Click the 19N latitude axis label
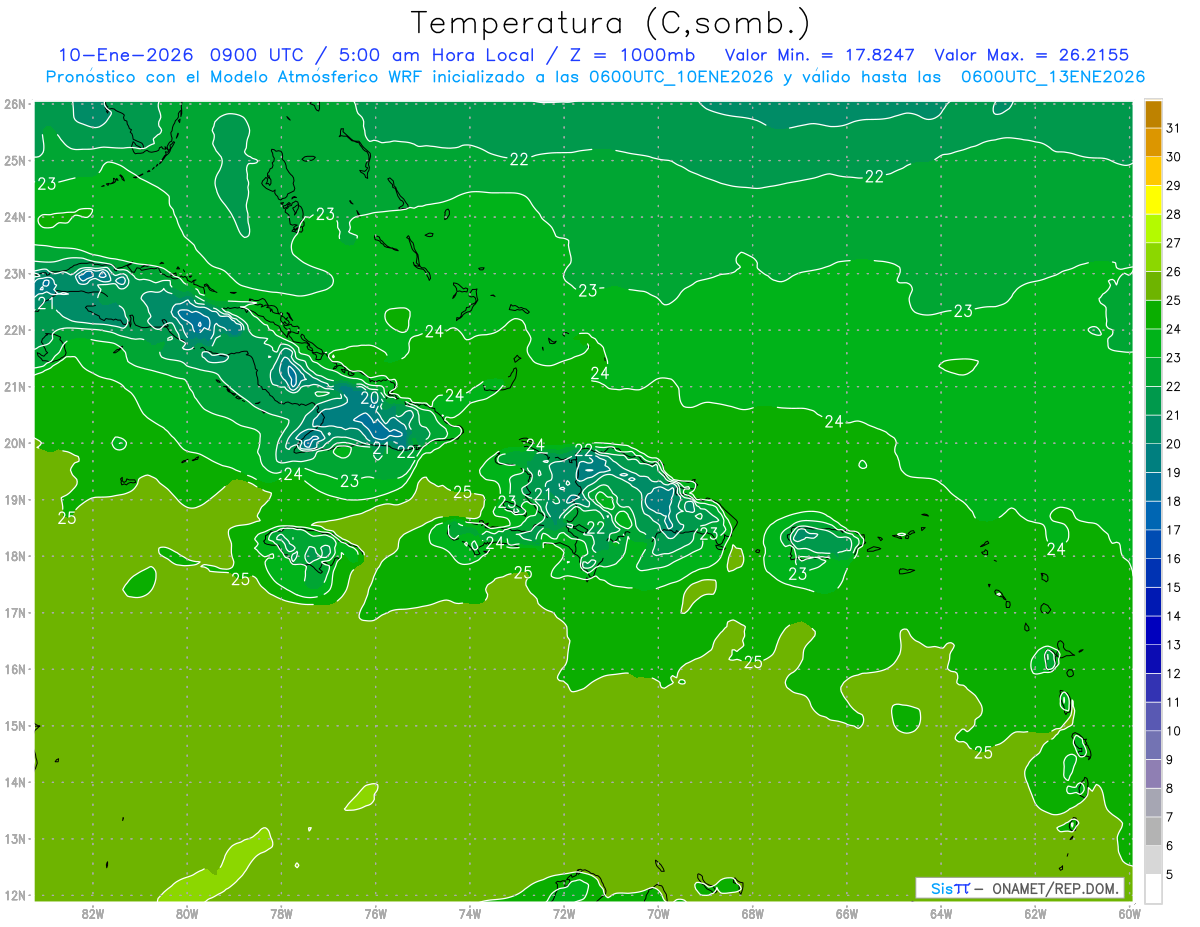Image resolution: width=1200 pixels, height=927 pixels. (15, 500)
